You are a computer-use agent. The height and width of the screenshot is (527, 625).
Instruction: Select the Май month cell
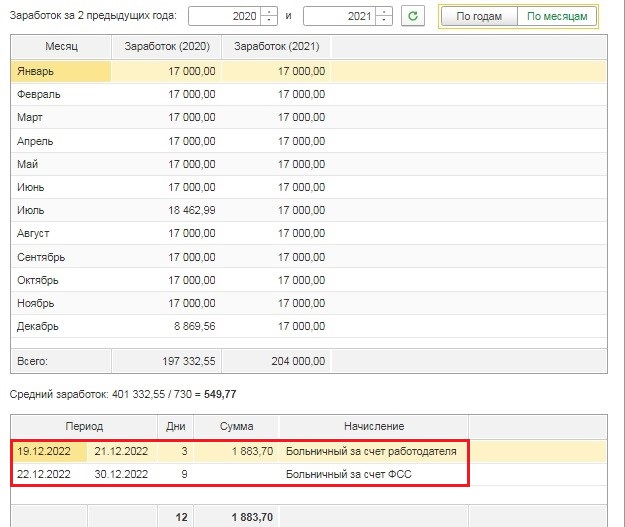(x=61, y=164)
